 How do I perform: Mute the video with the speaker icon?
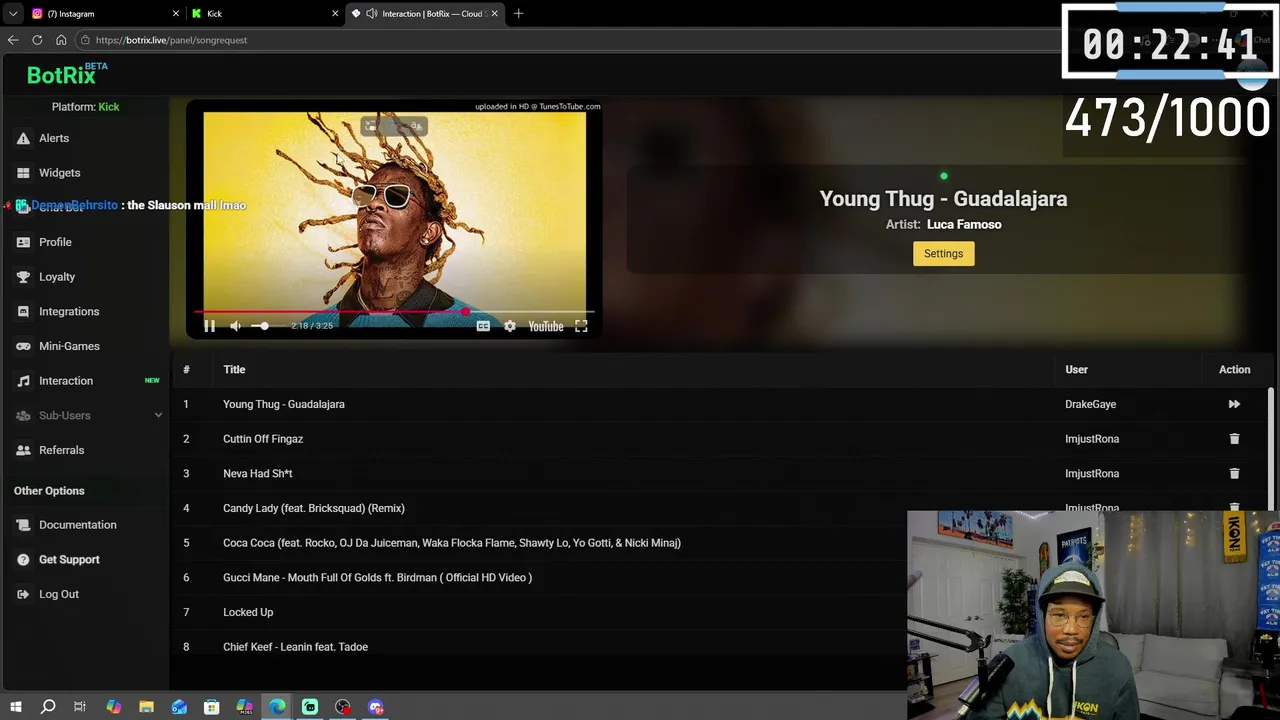point(235,326)
